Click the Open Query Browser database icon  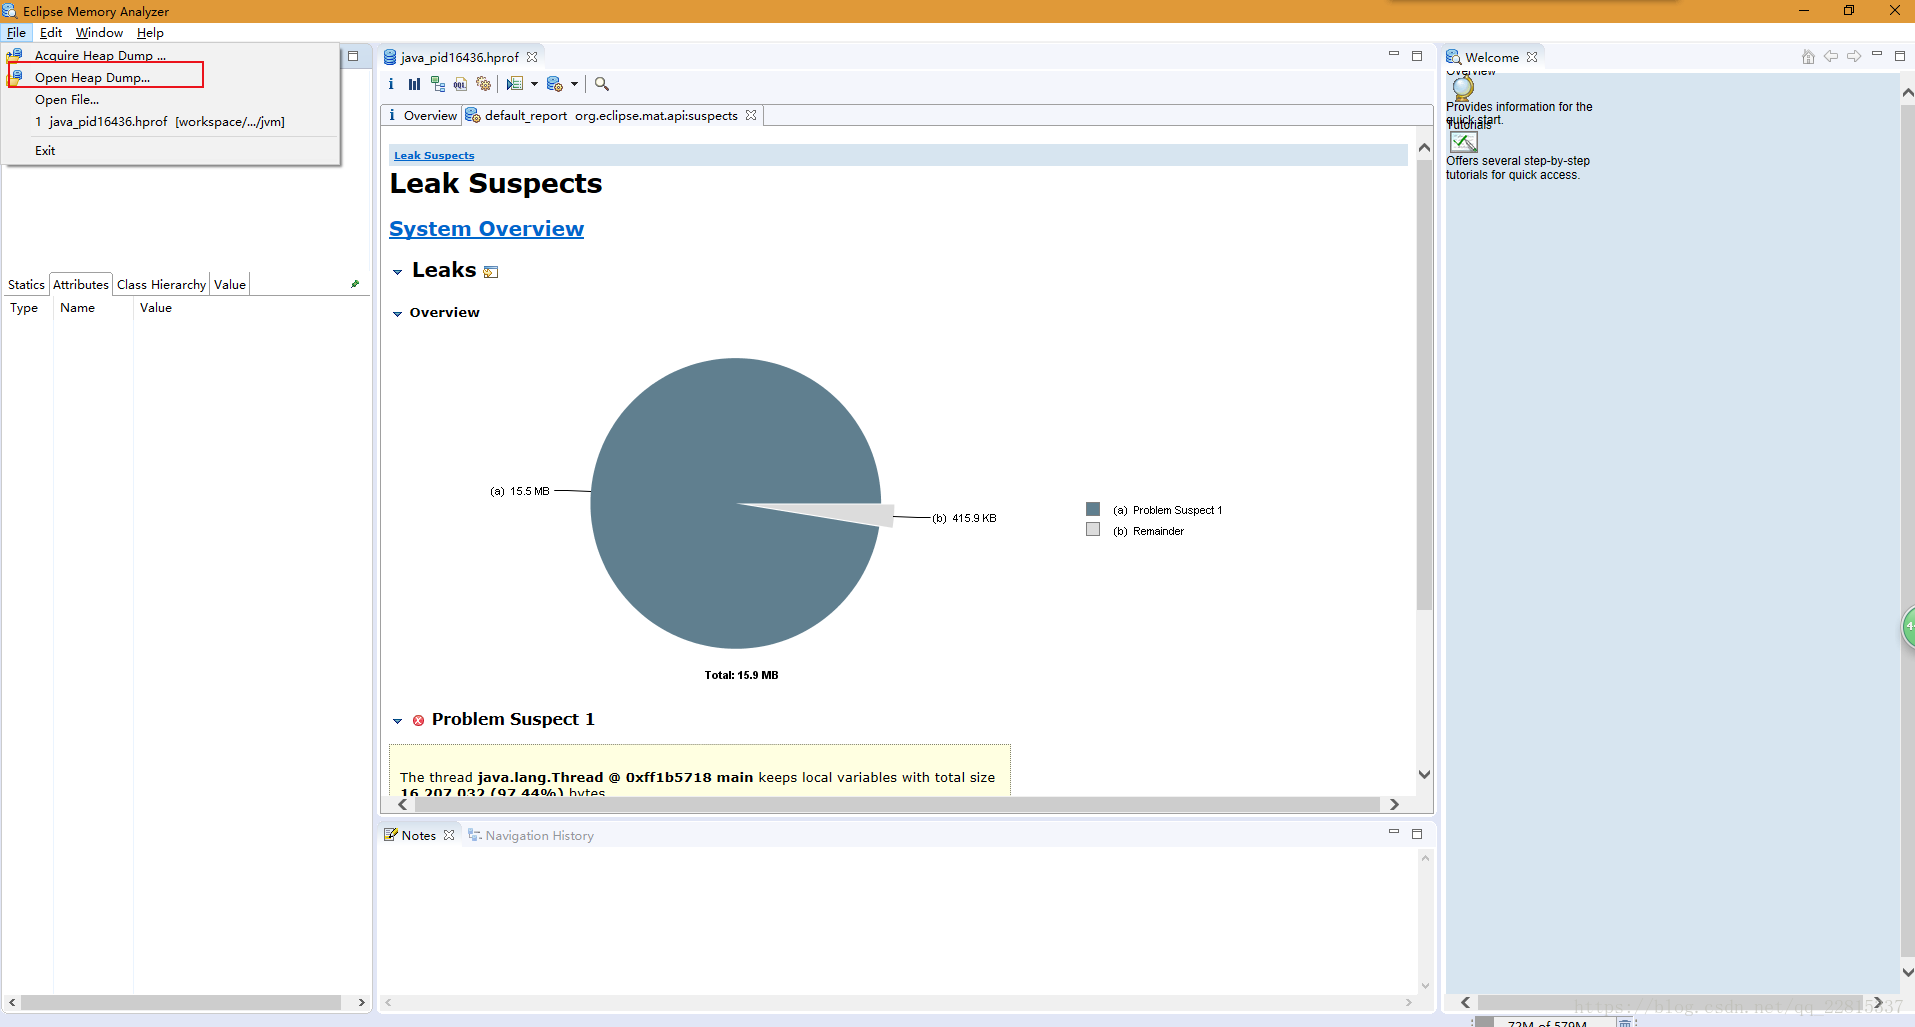555,84
